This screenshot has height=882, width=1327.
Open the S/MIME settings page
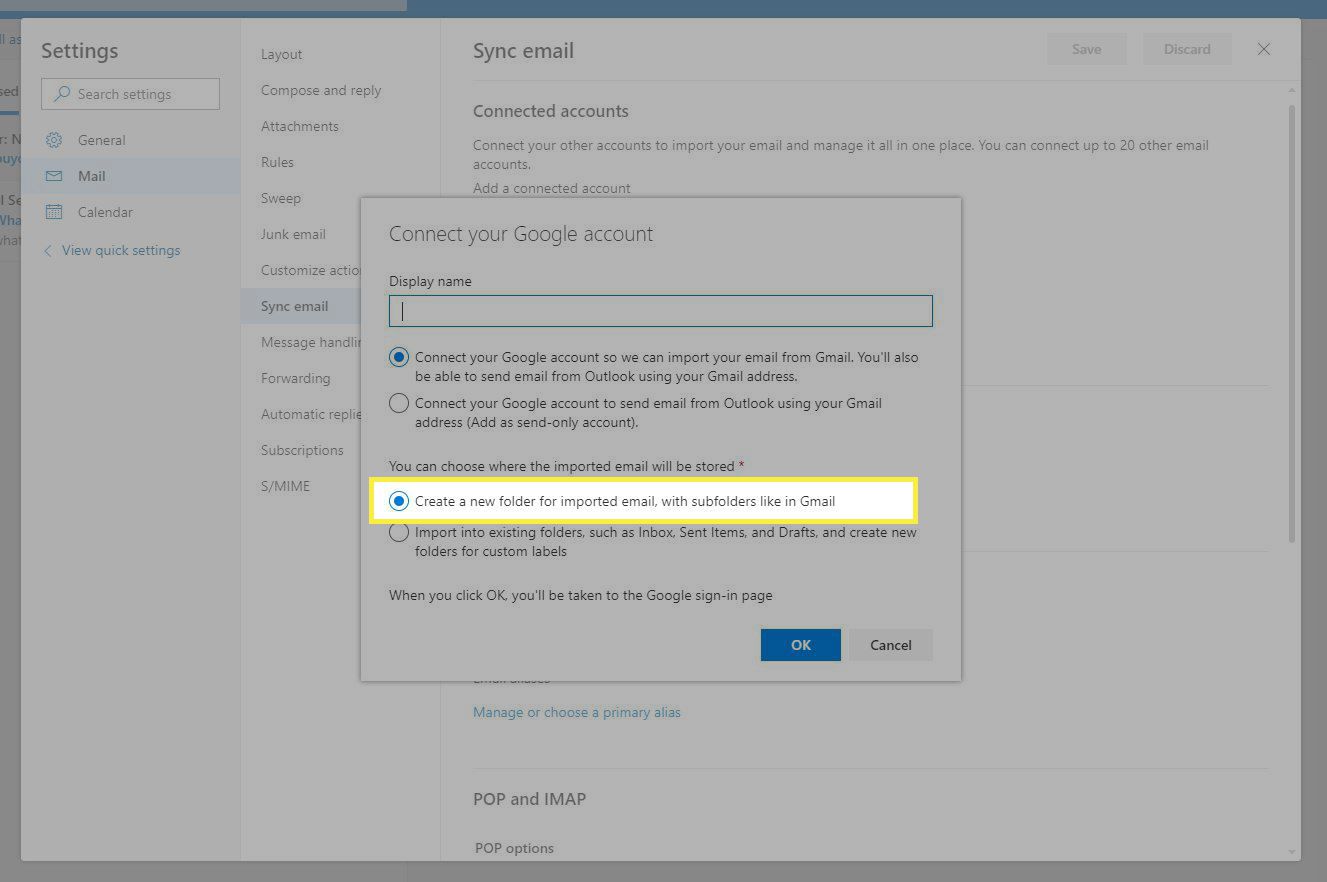(286, 486)
